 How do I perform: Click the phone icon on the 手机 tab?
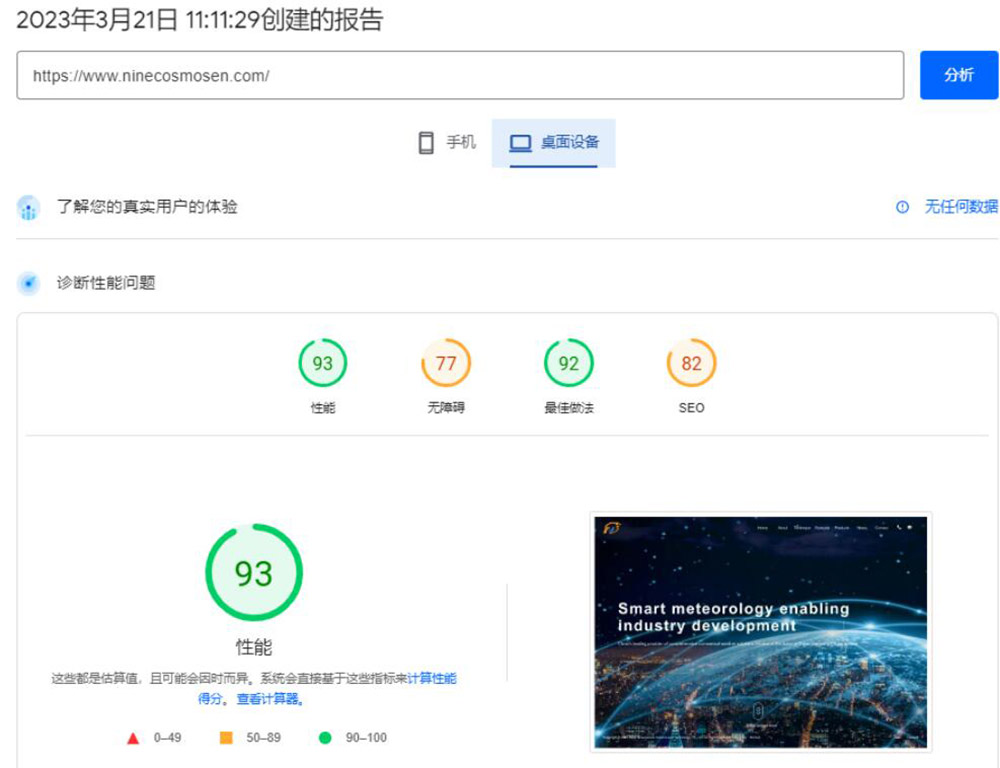(426, 143)
